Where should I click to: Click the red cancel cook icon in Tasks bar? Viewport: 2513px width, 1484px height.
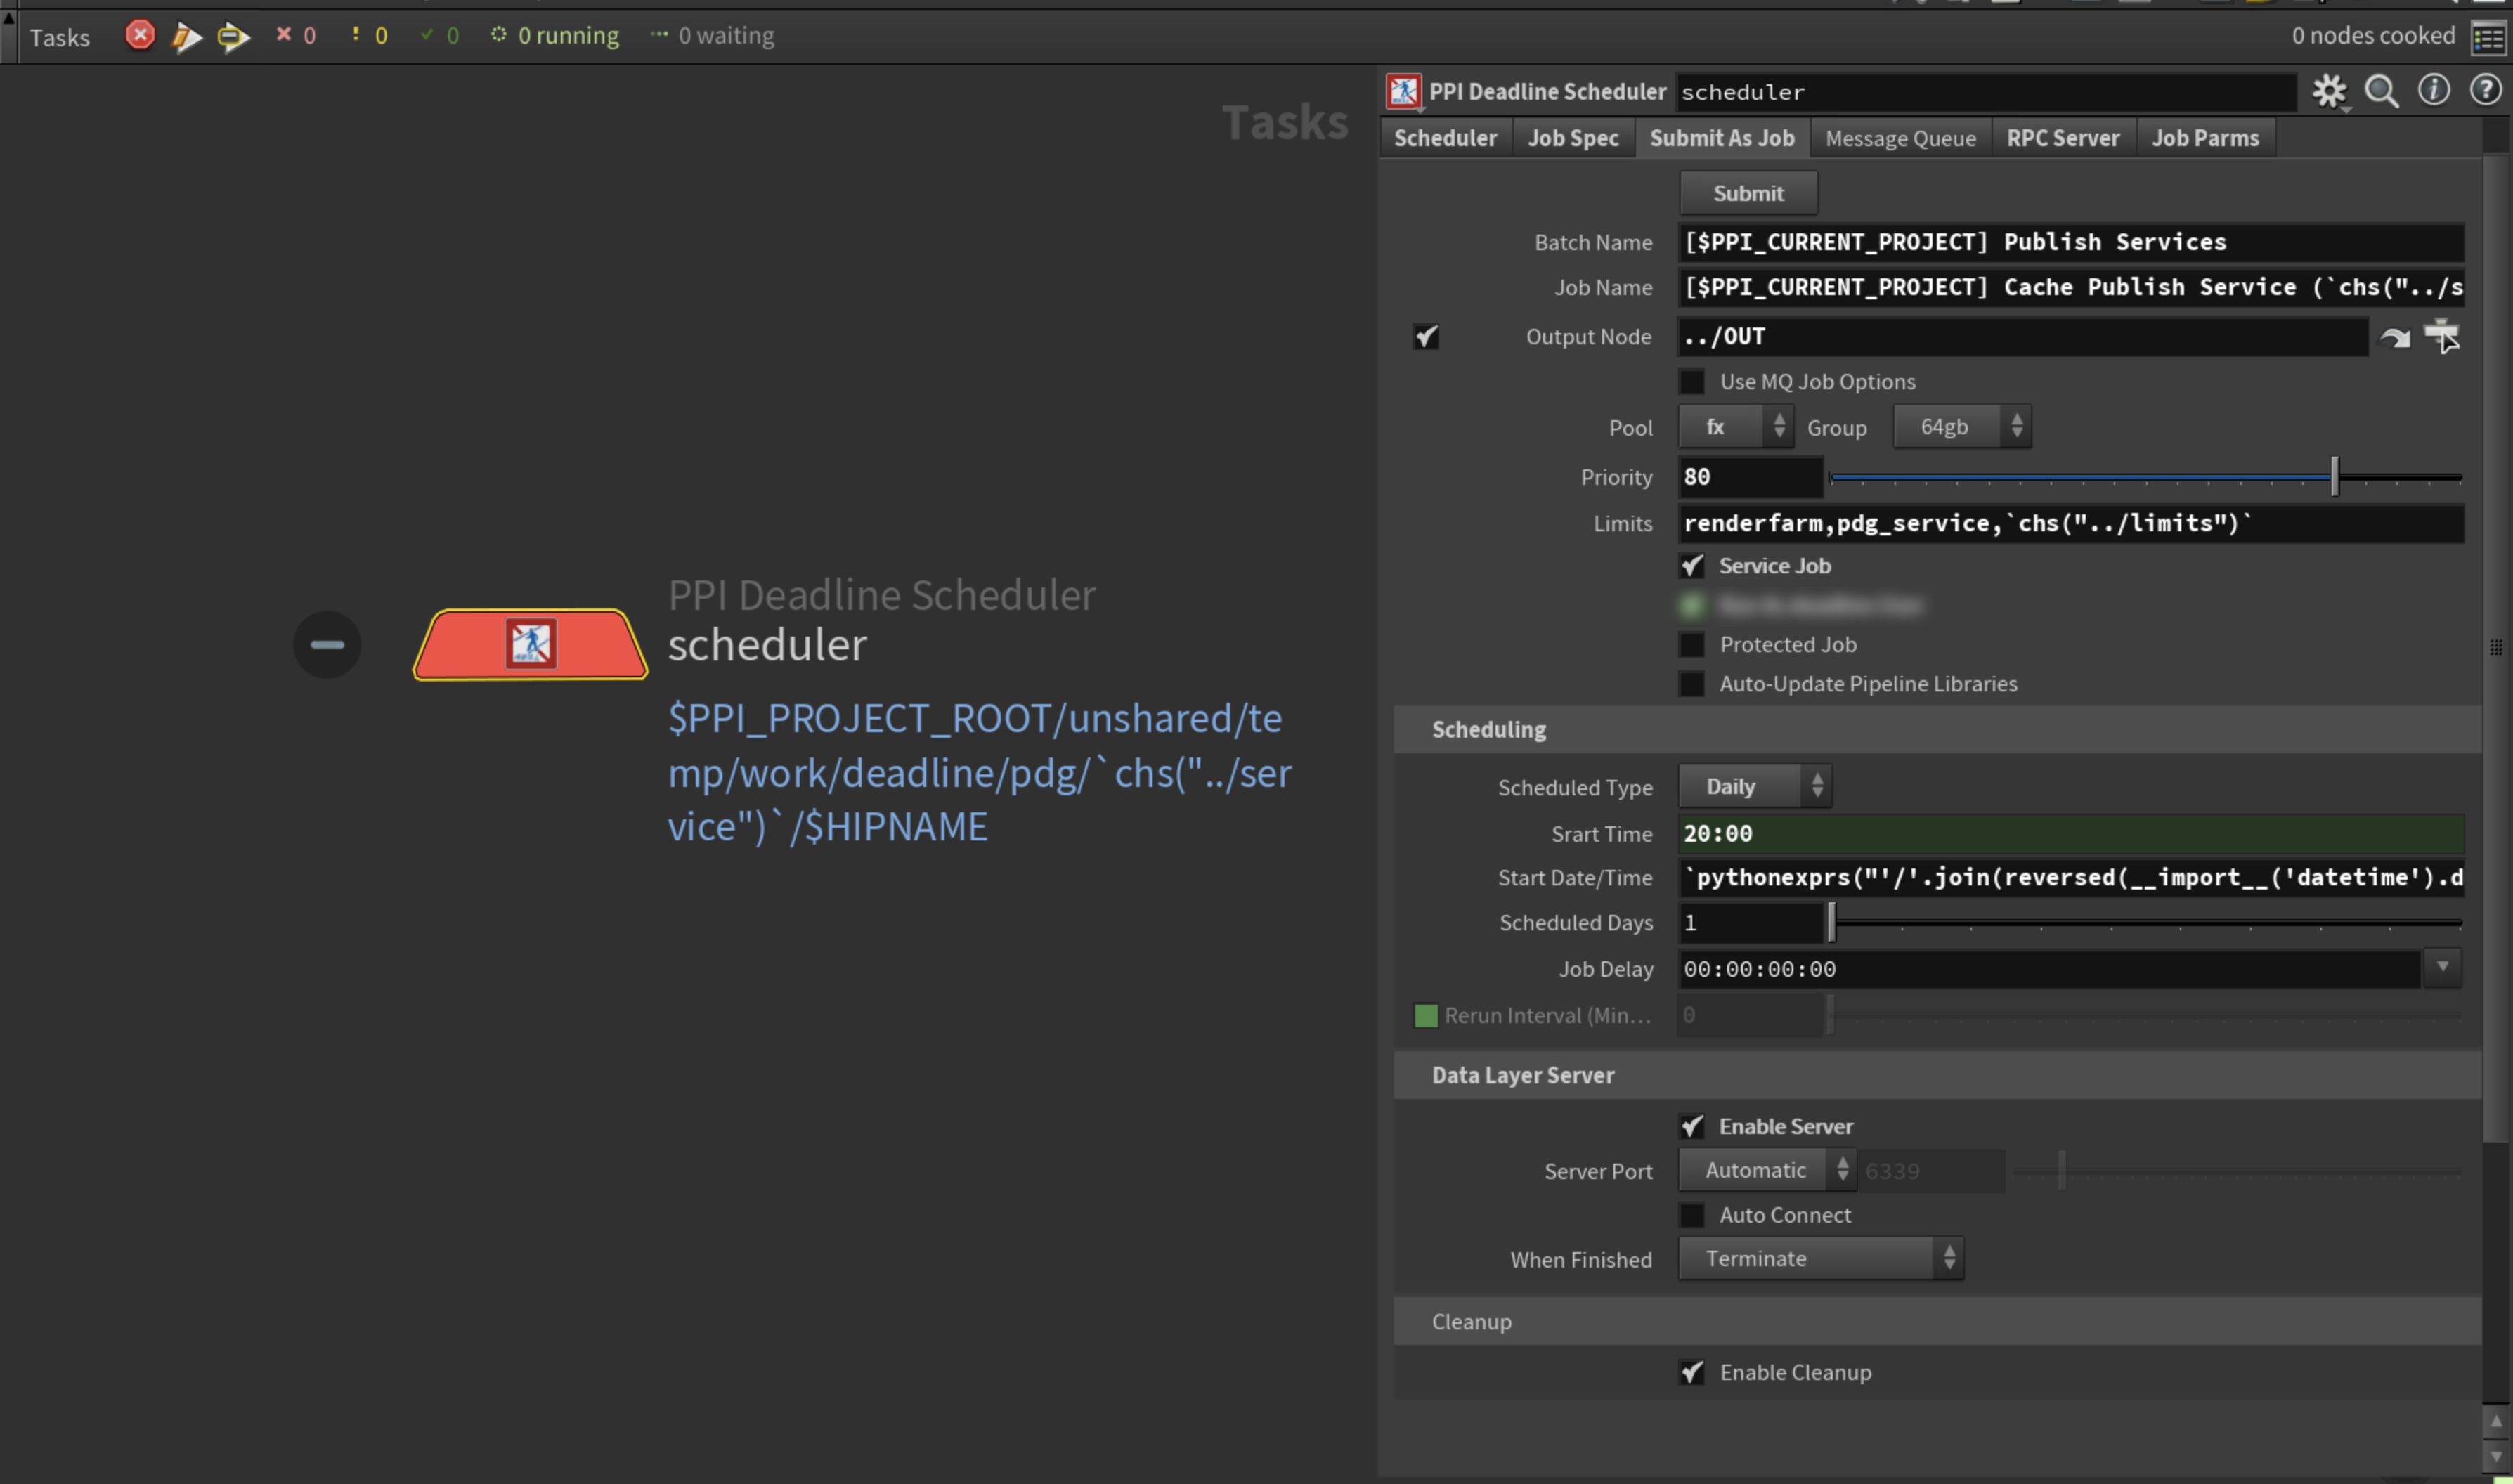tap(140, 36)
